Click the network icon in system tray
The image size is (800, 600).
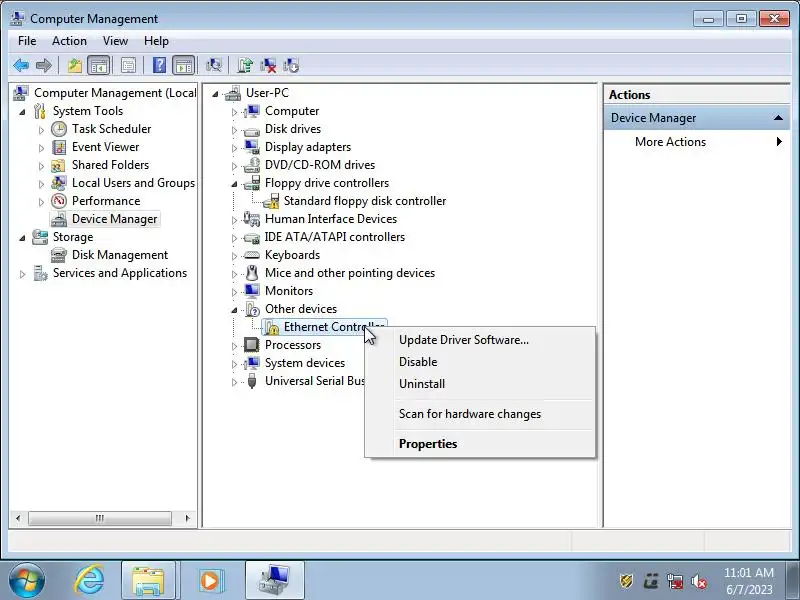[x=675, y=581]
